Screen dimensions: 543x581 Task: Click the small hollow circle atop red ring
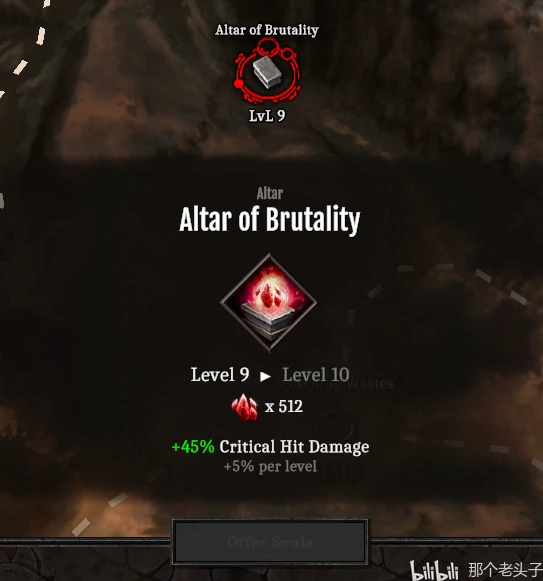click(268, 47)
